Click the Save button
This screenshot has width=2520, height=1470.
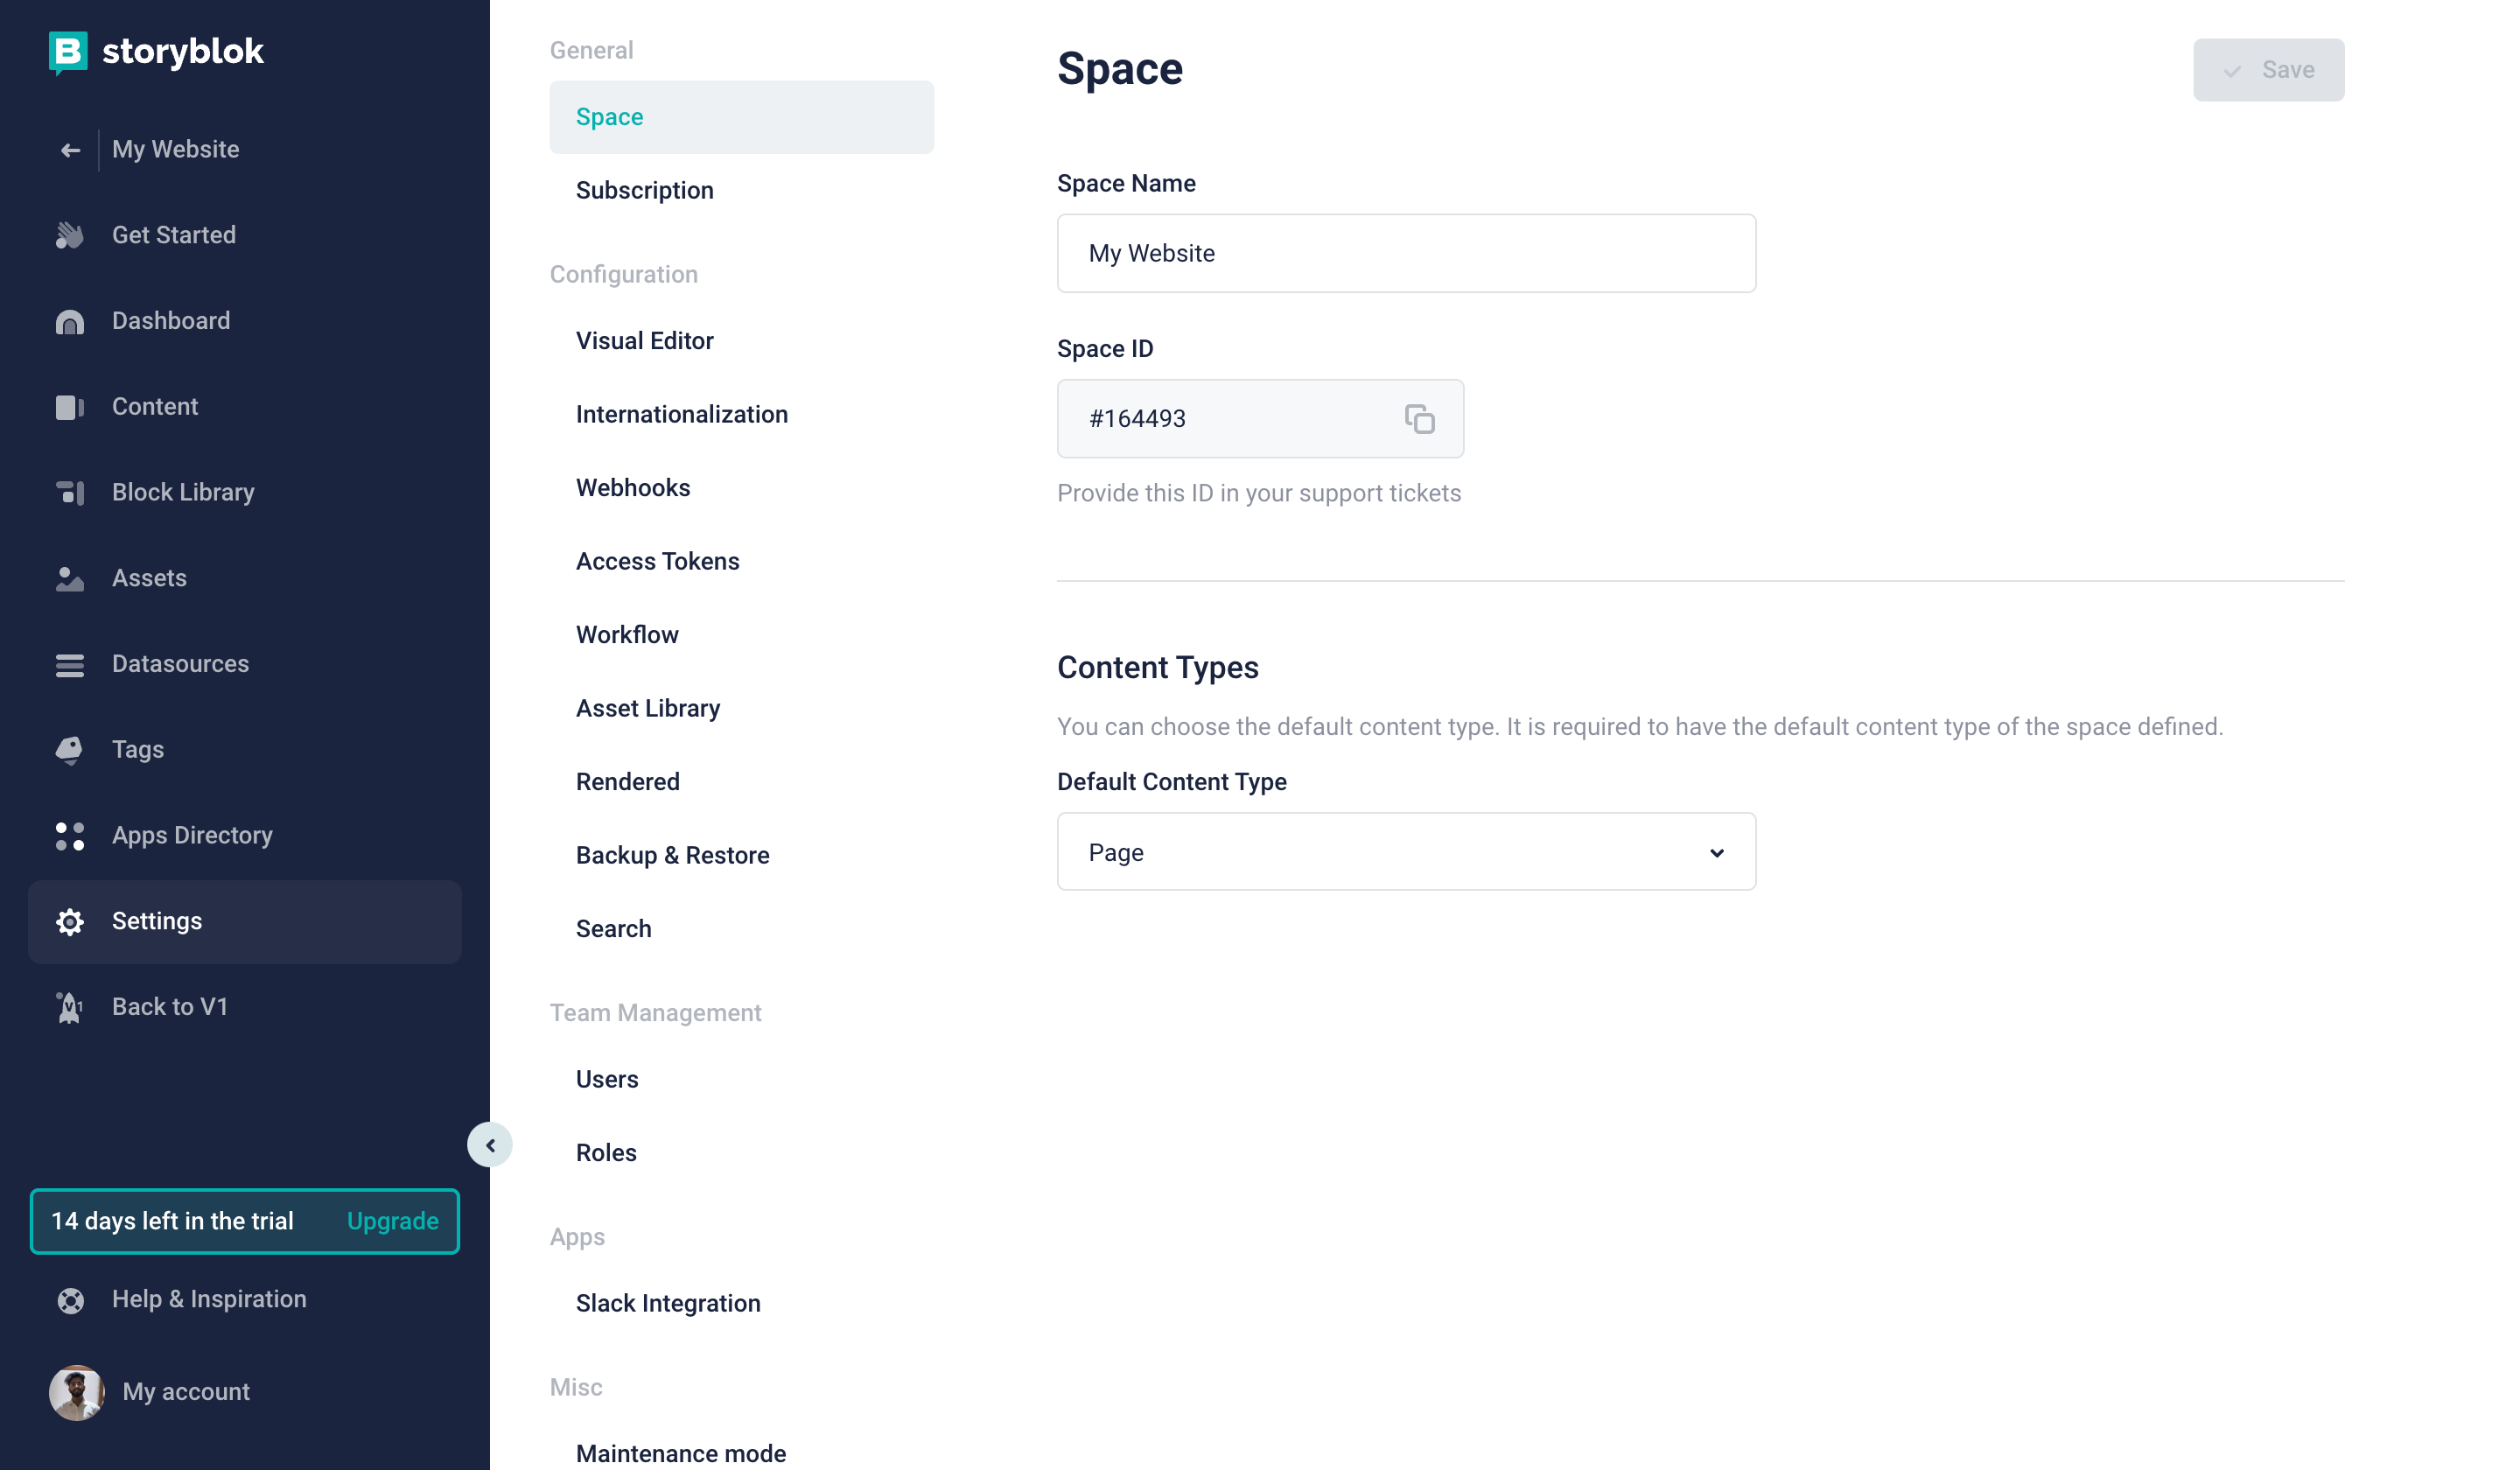(x=2268, y=70)
